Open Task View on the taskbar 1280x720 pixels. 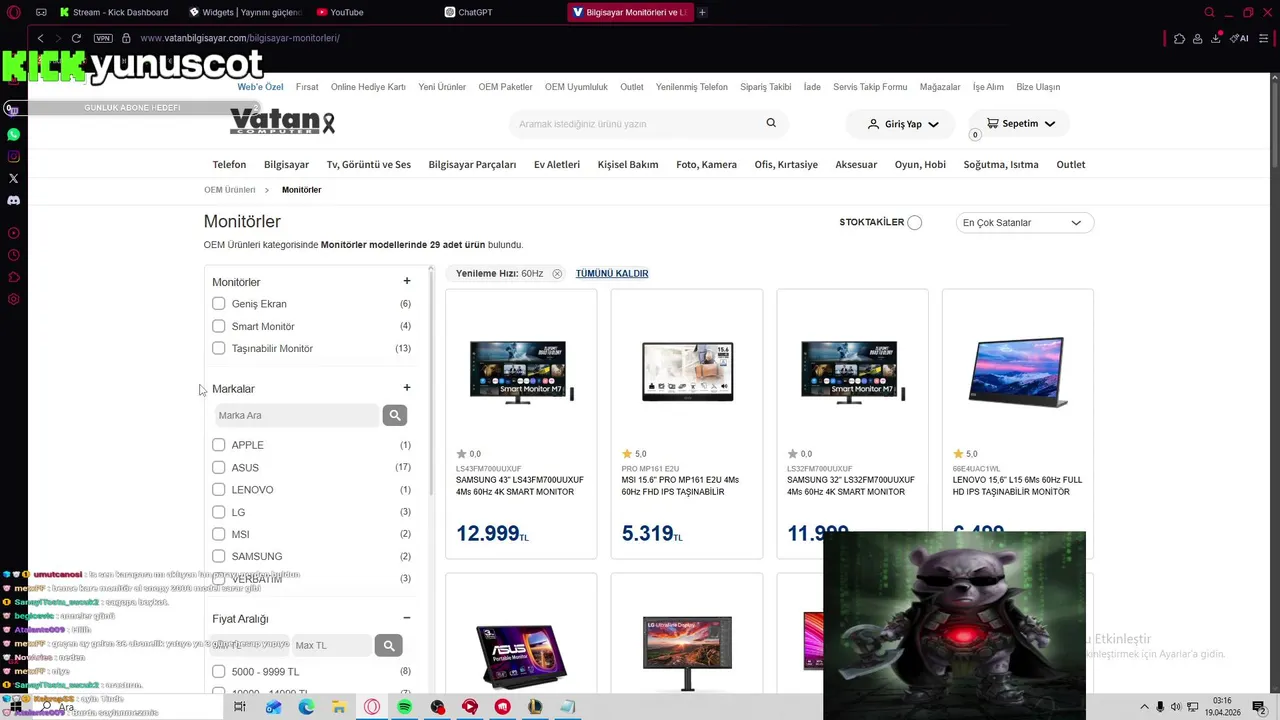[x=240, y=707]
